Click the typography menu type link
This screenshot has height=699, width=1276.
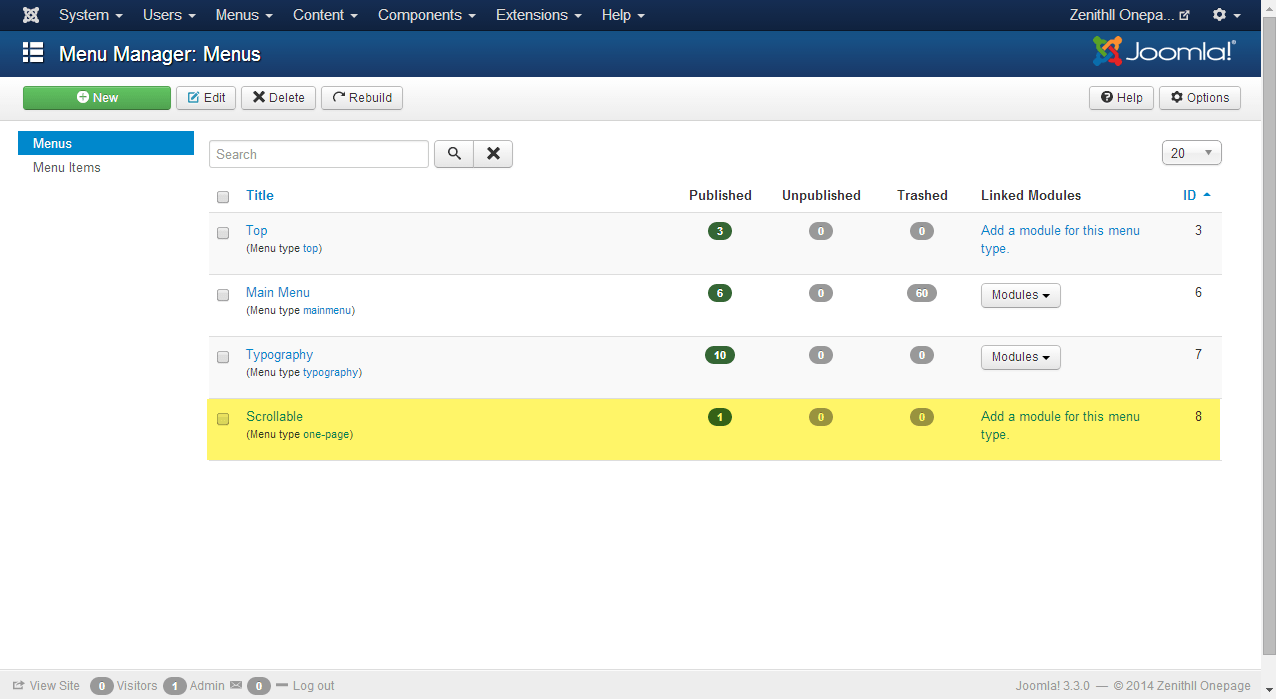(330, 372)
